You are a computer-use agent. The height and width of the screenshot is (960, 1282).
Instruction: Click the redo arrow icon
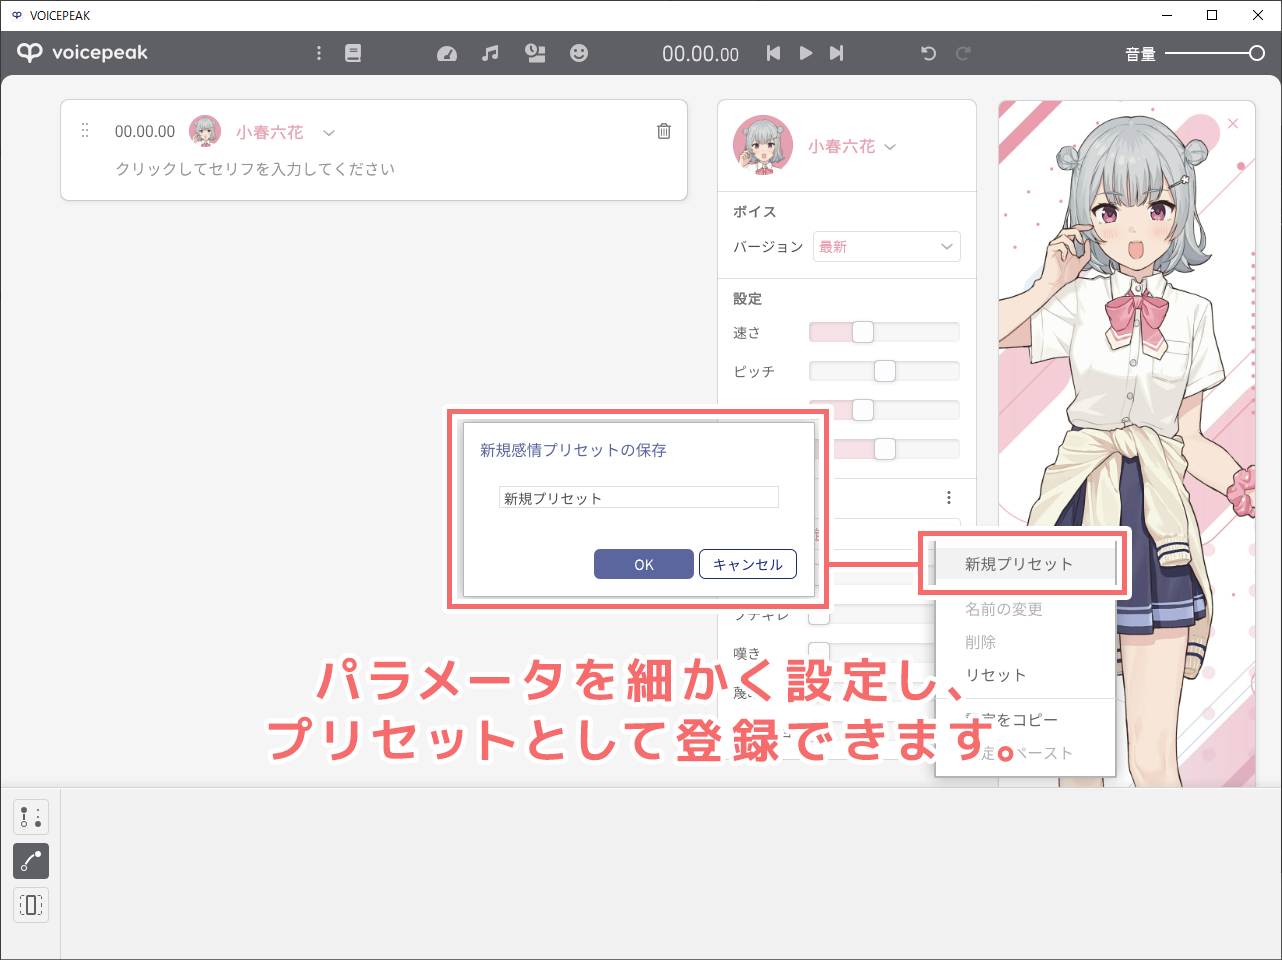(x=963, y=53)
